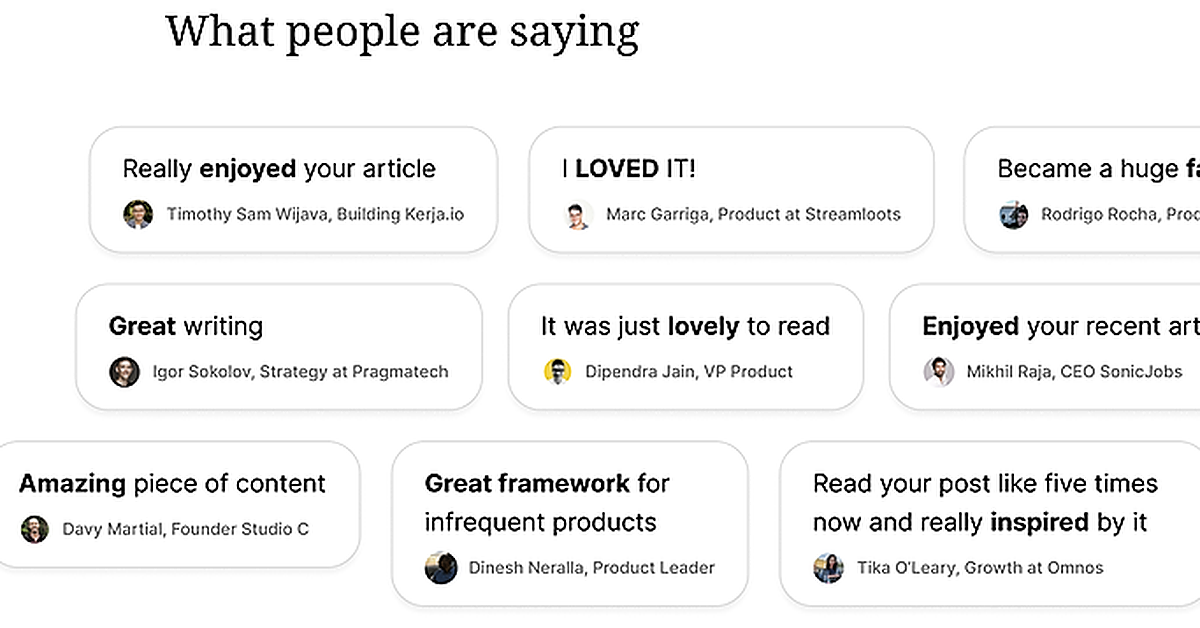Click Rodrigo Rocha's avatar photo

(1013, 214)
